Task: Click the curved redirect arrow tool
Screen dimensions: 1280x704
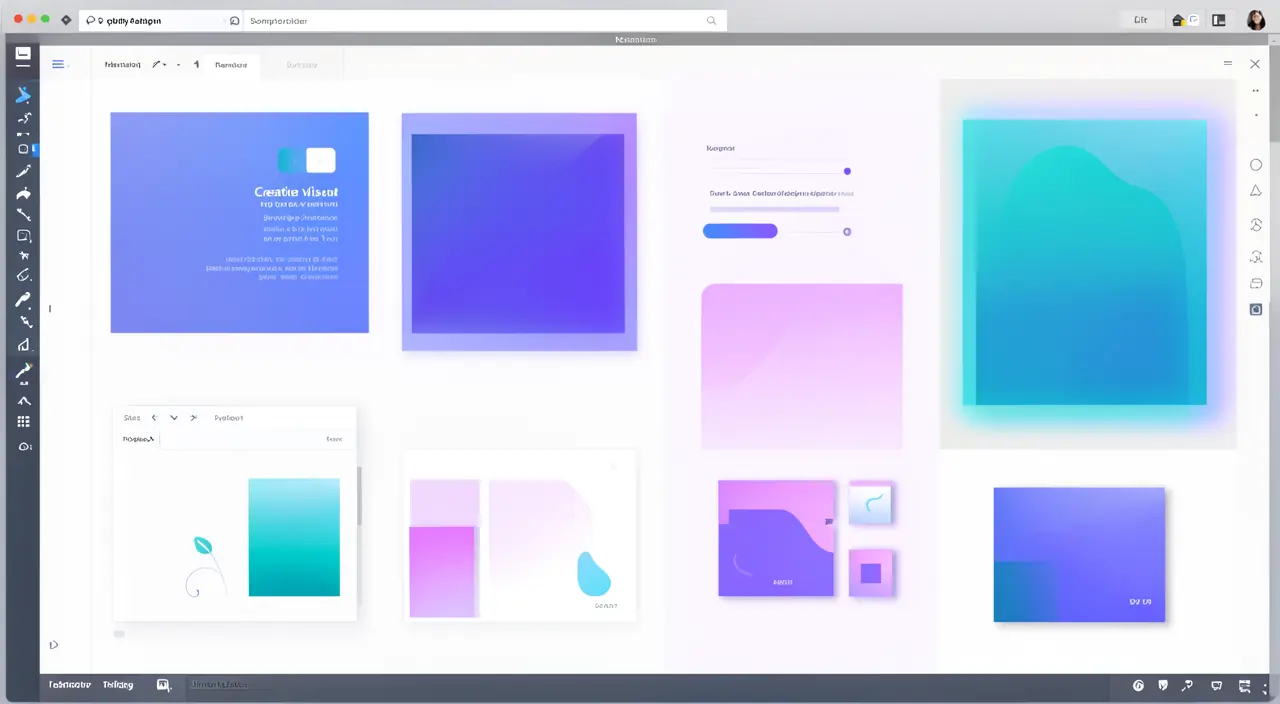Action: [x=23, y=193]
